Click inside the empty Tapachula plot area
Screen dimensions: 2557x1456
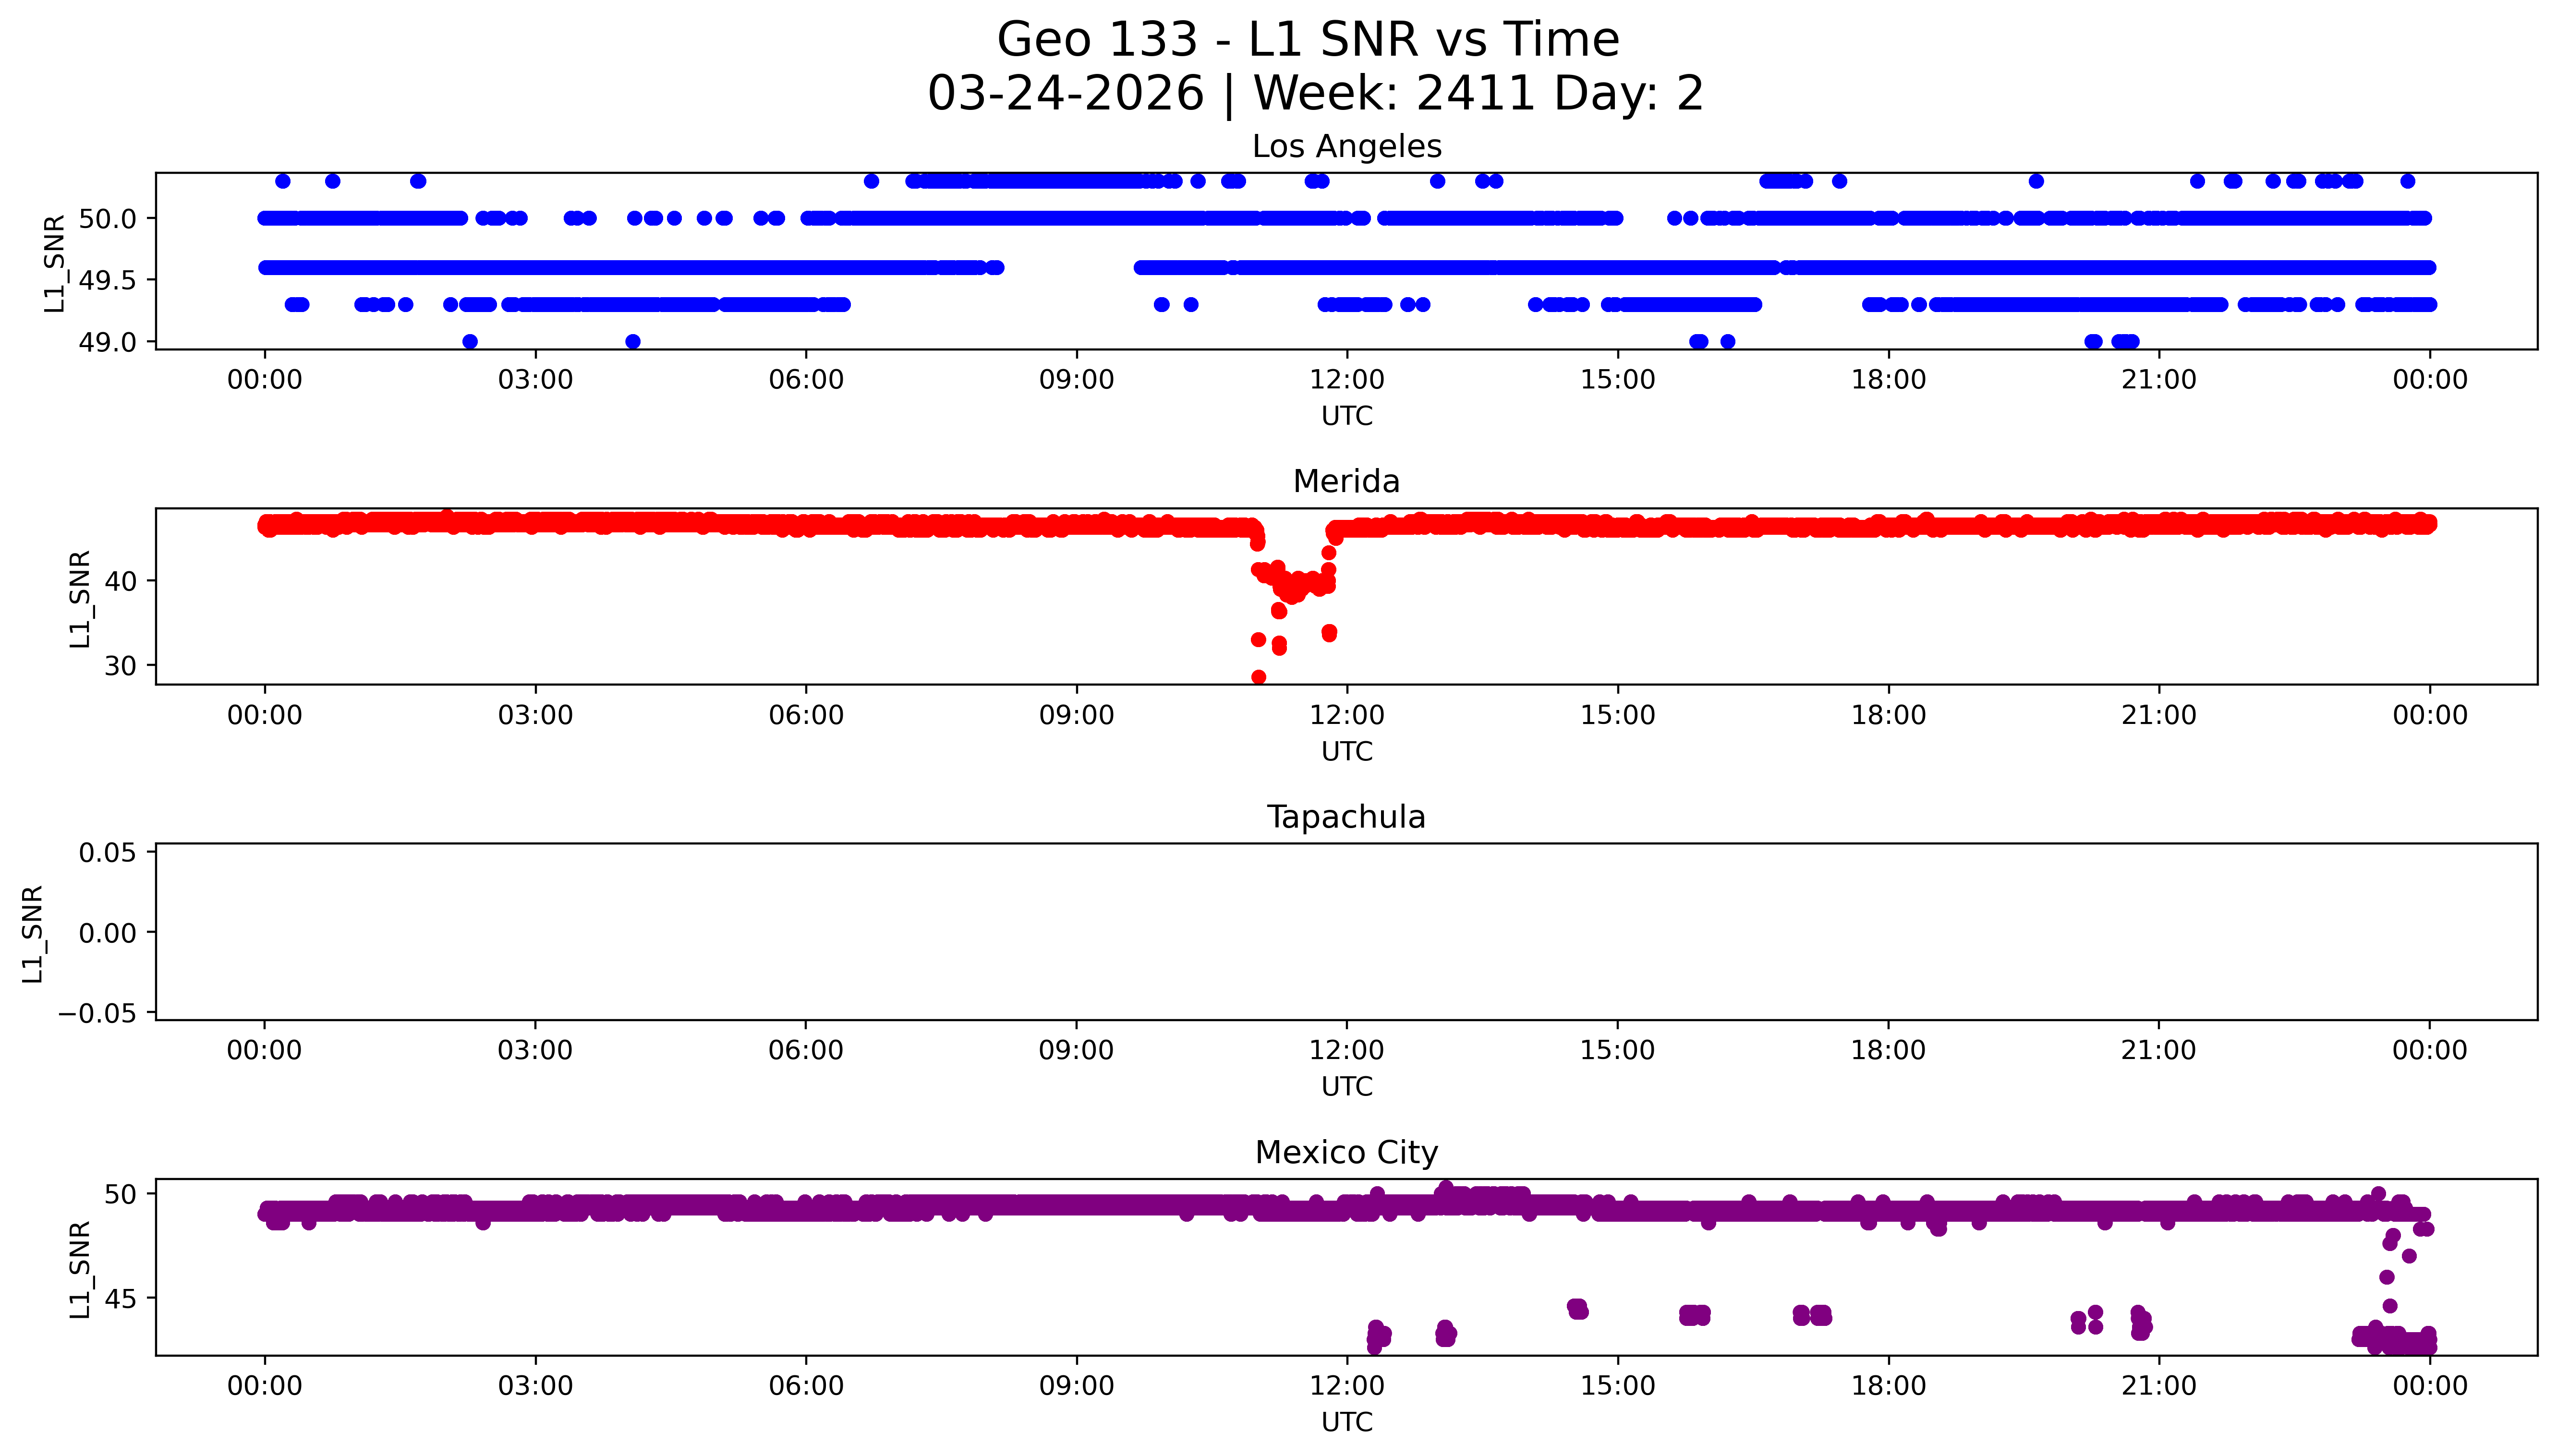(x=1346, y=932)
